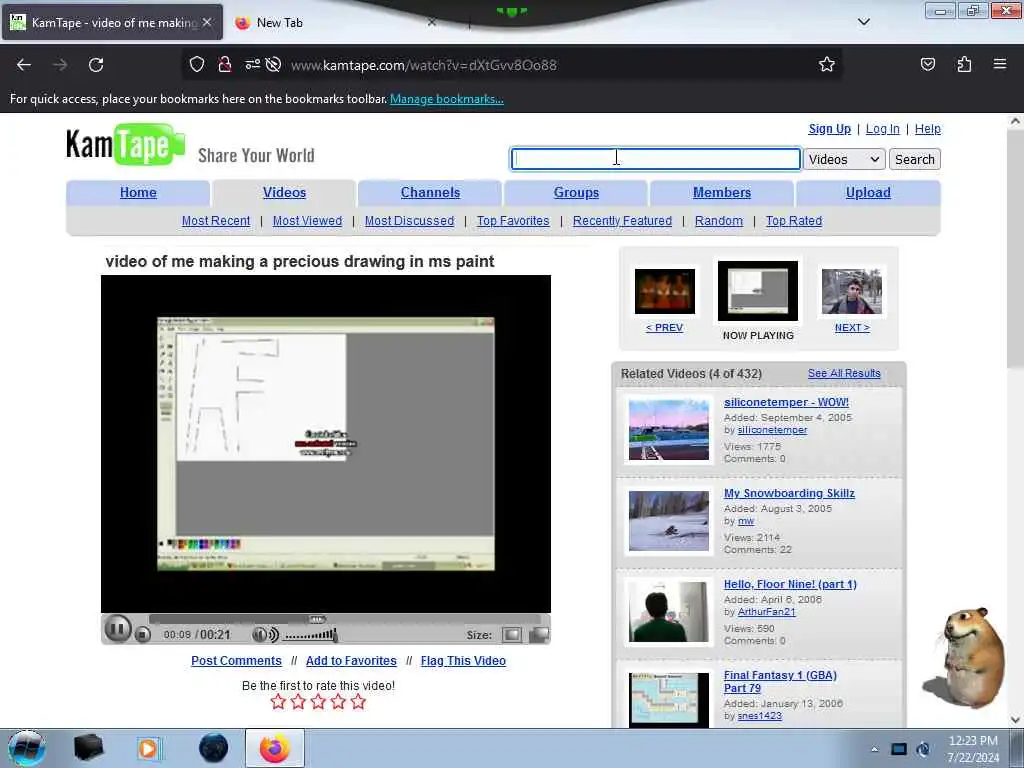The height and width of the screenshot is (768, 1024).
Task: Click the KamTape logo
Action: point(125,144)
